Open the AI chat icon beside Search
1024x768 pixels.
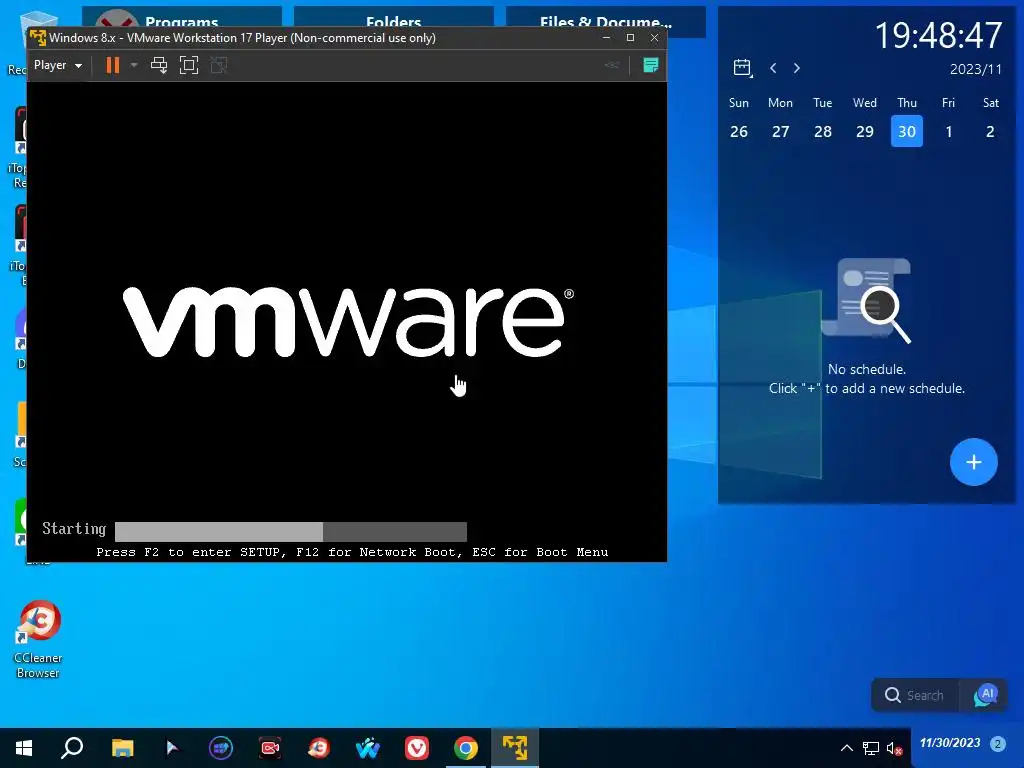(985, 695)
